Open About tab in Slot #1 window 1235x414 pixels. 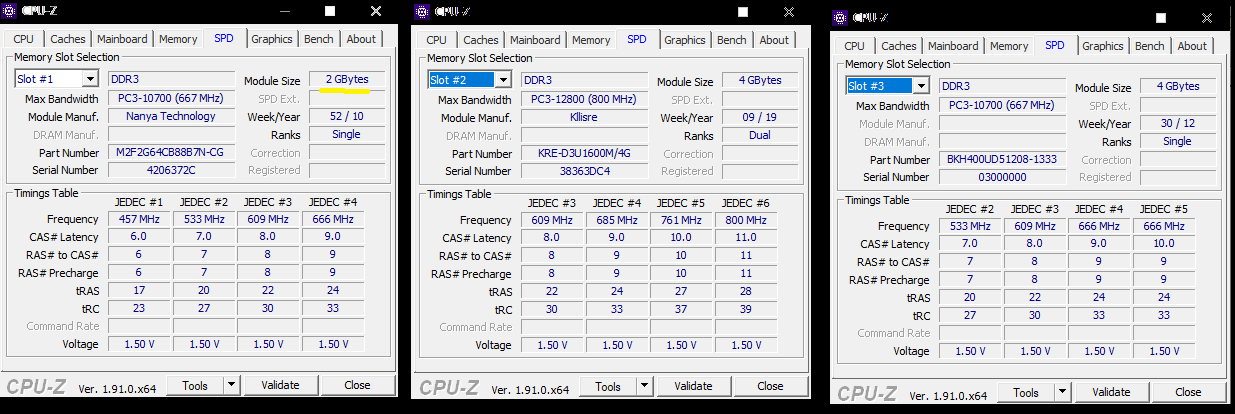pos(361,39)
